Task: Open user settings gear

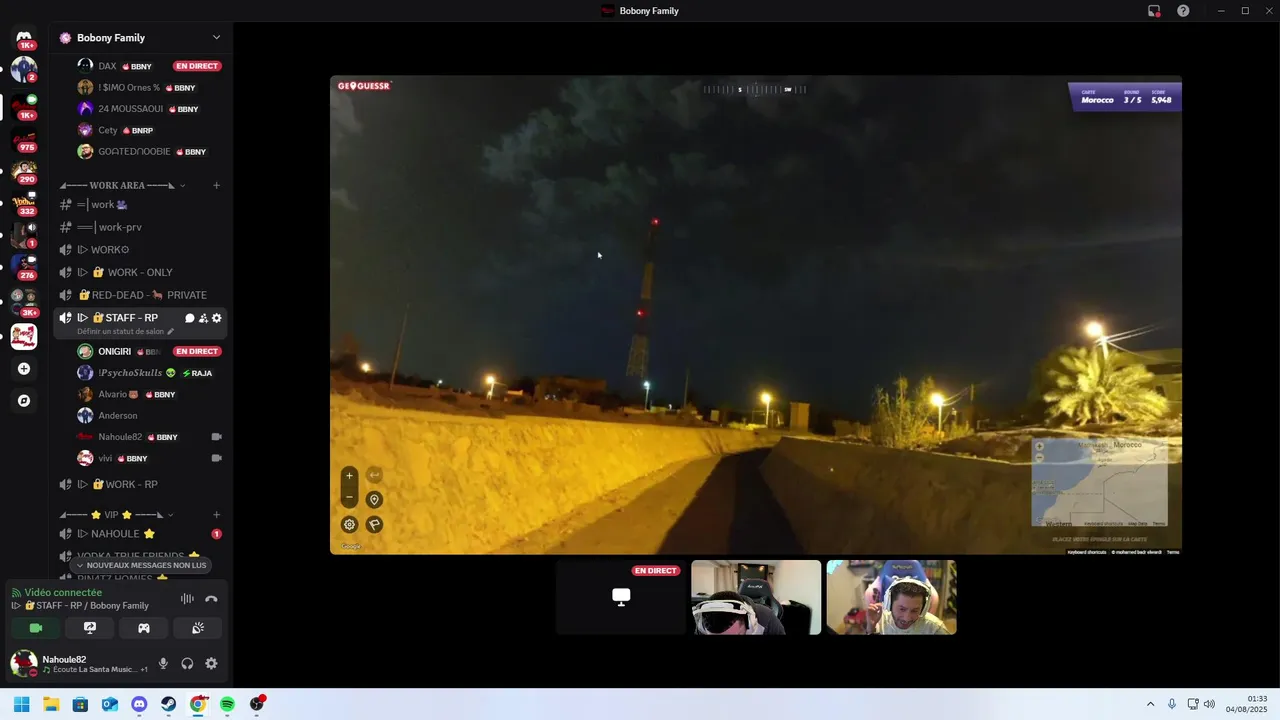Action: [211, 663]
